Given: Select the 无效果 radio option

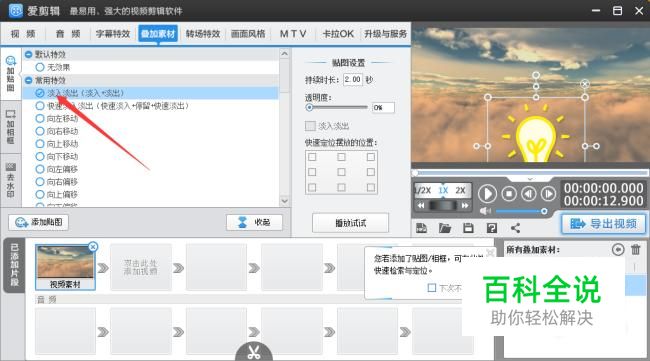Looking at the screenshot, I should pyautogui.click(x=40, y=67).
